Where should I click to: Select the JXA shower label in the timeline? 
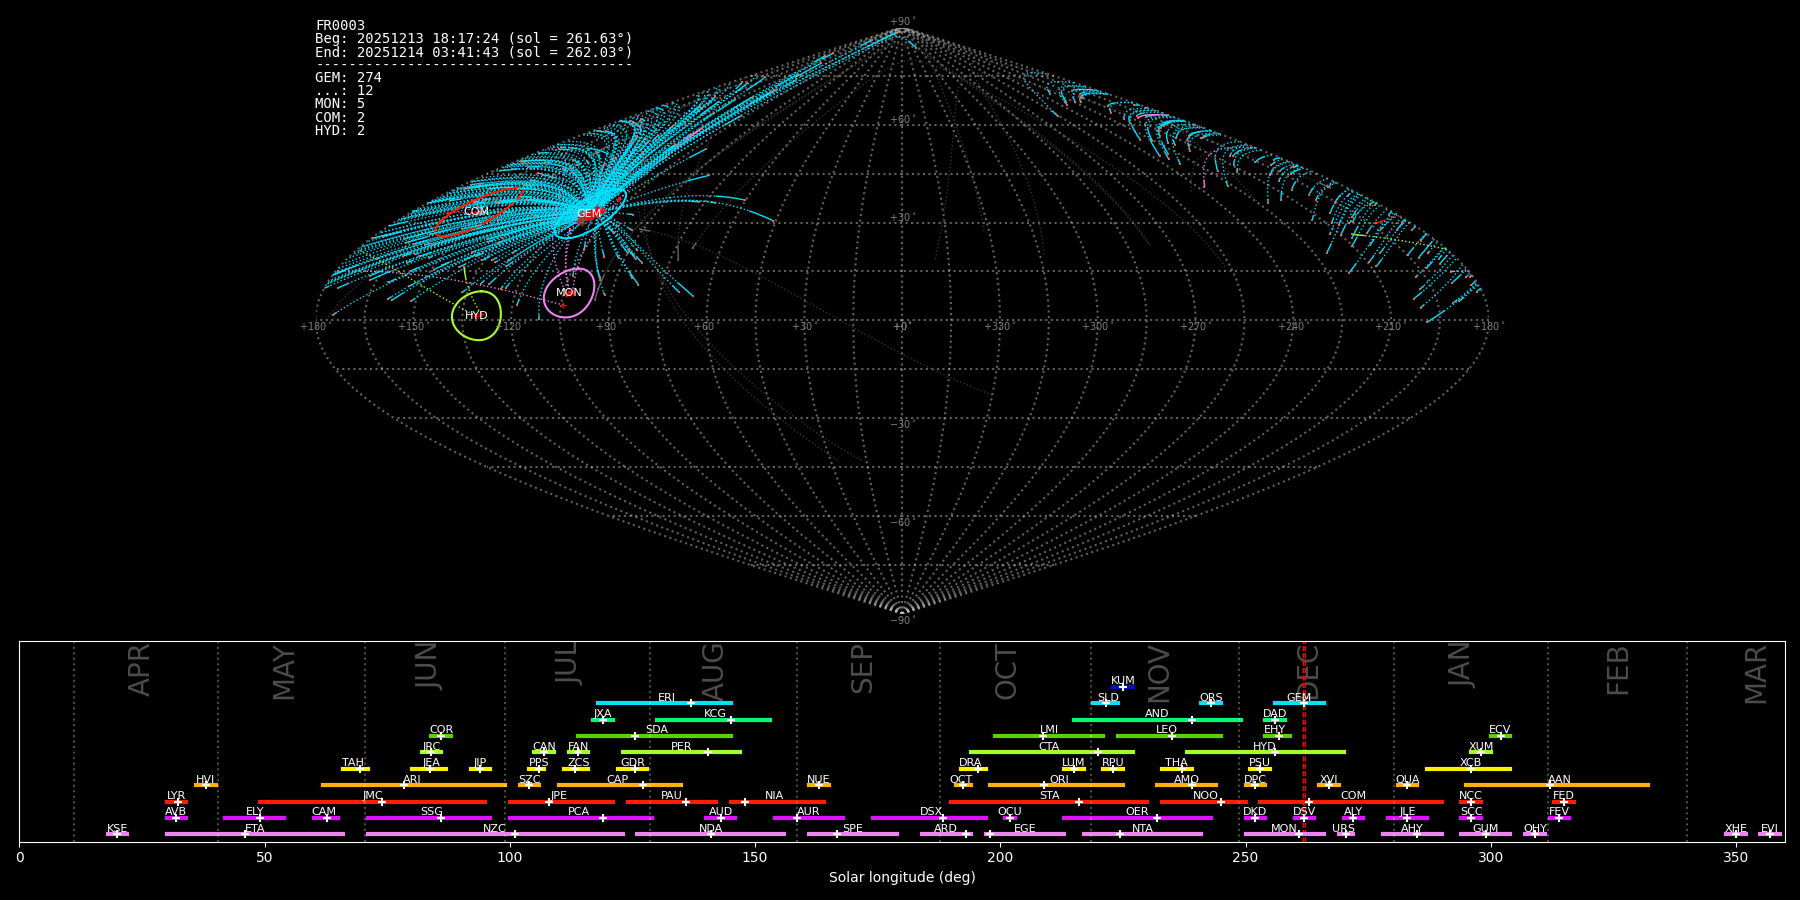[602, 714]
